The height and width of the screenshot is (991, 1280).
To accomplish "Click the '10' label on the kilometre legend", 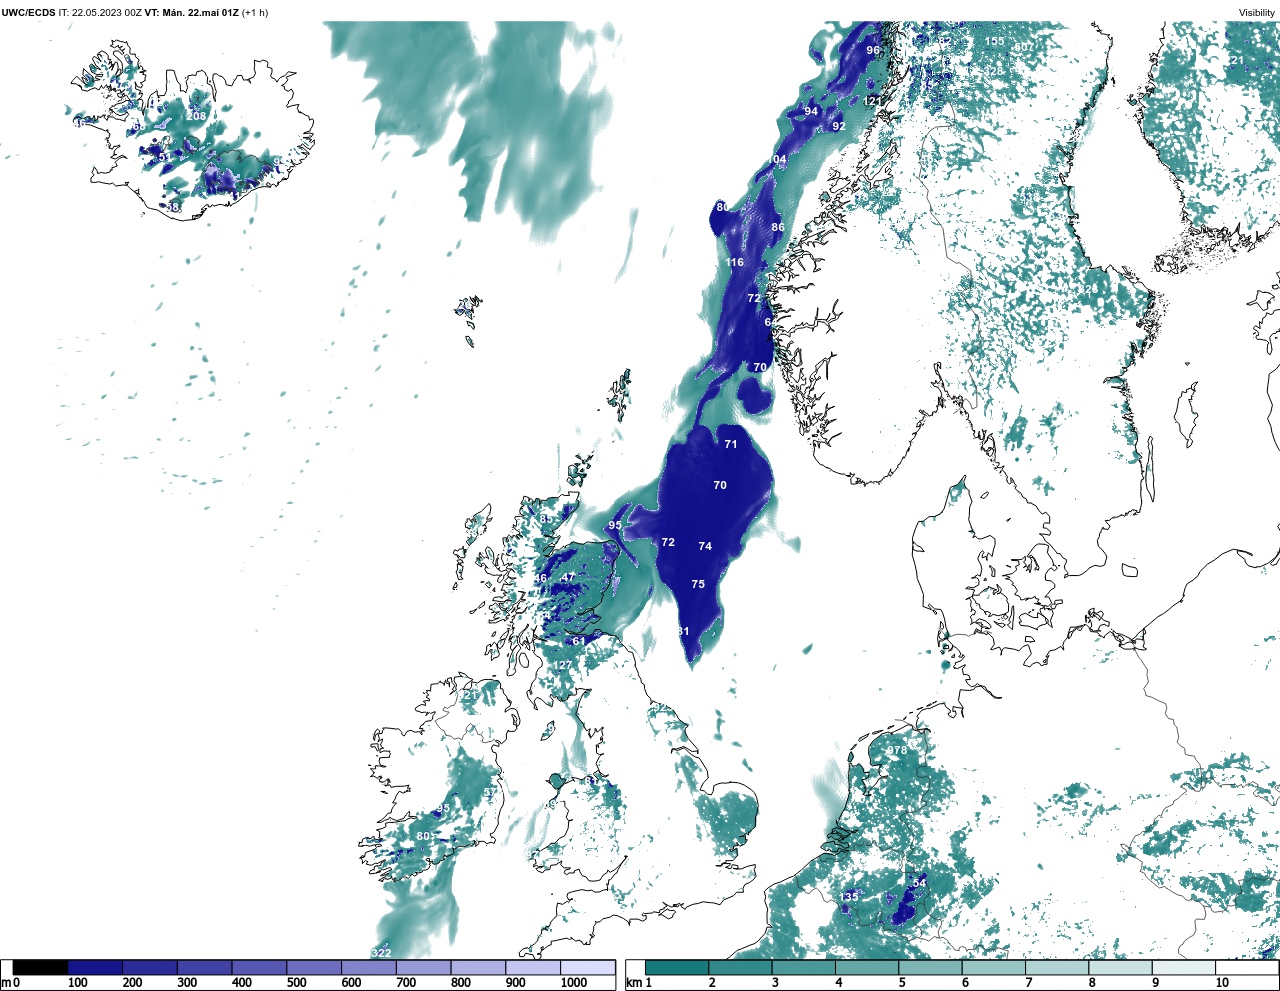I will [1222, 983].
